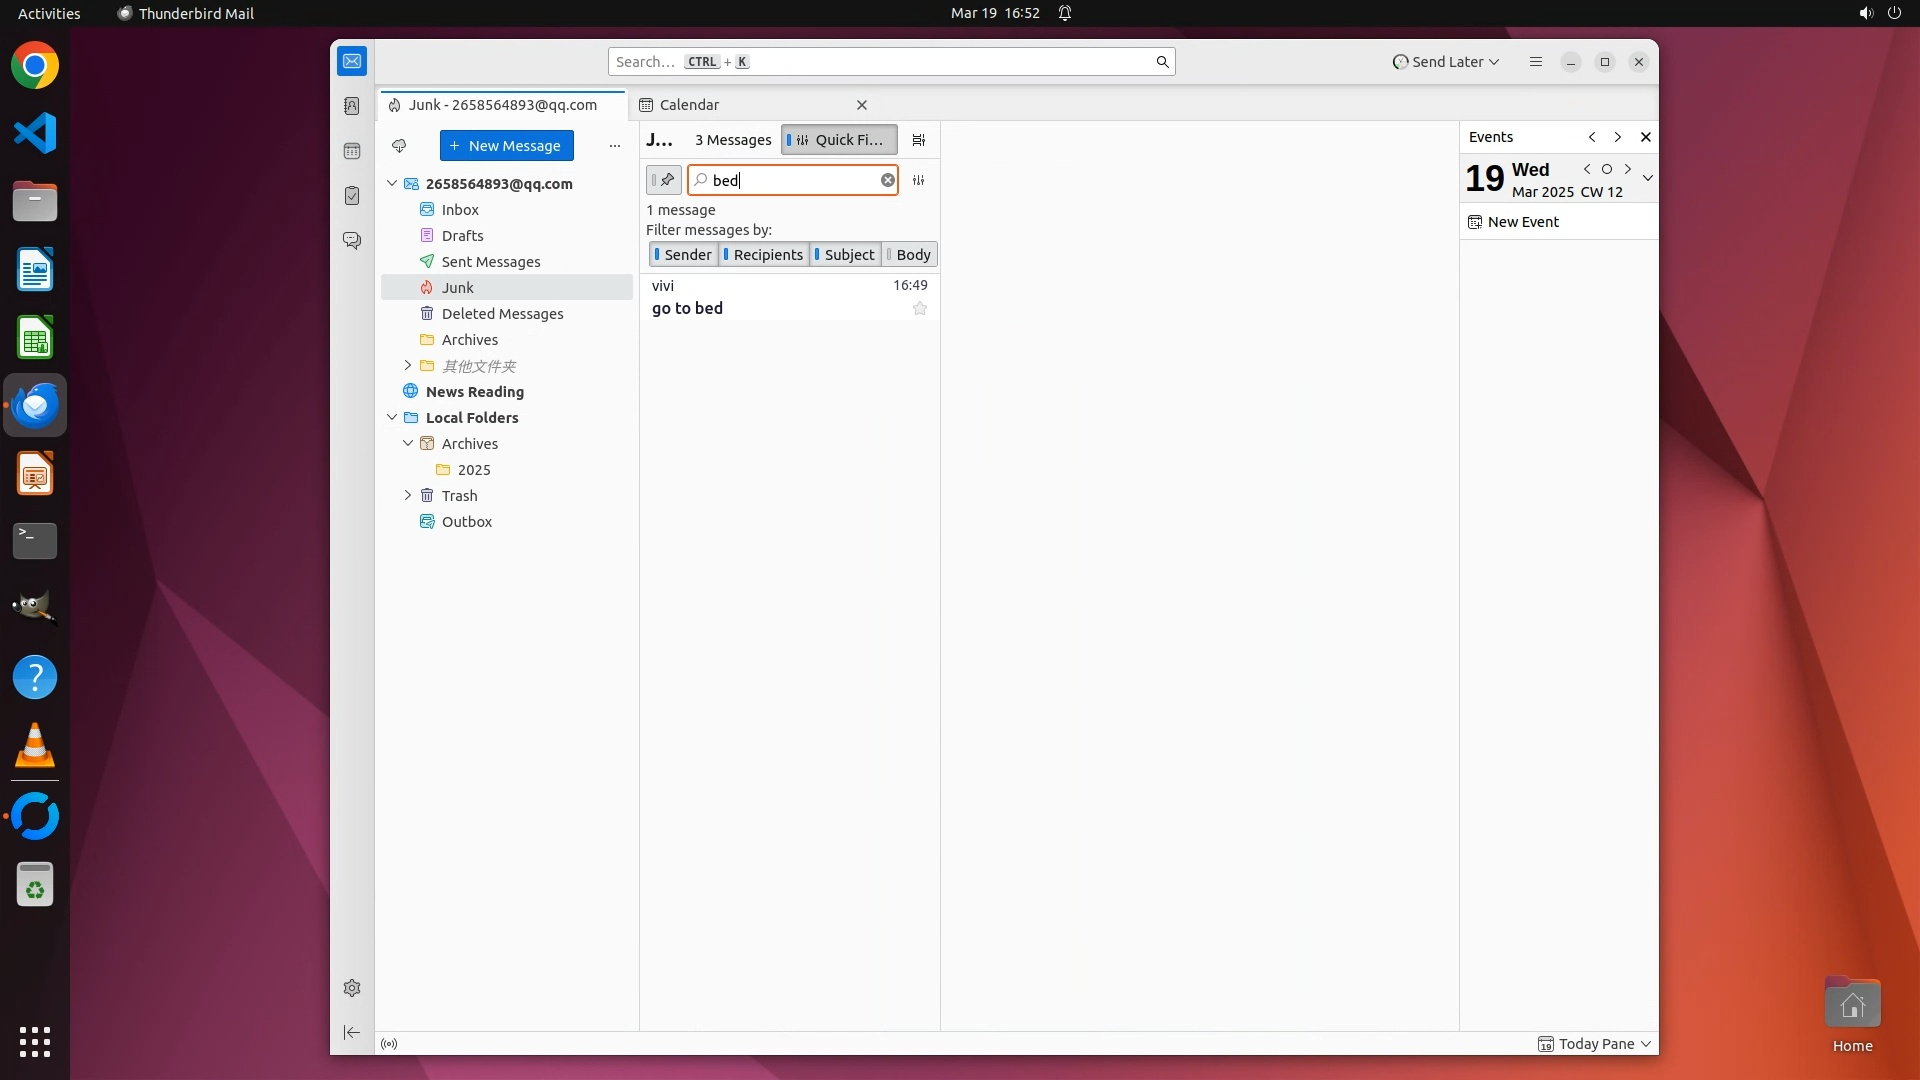Viewport: 1920px width, 1080px height.
Task: Open message list display options icon
Action: [x=919, y=140]
